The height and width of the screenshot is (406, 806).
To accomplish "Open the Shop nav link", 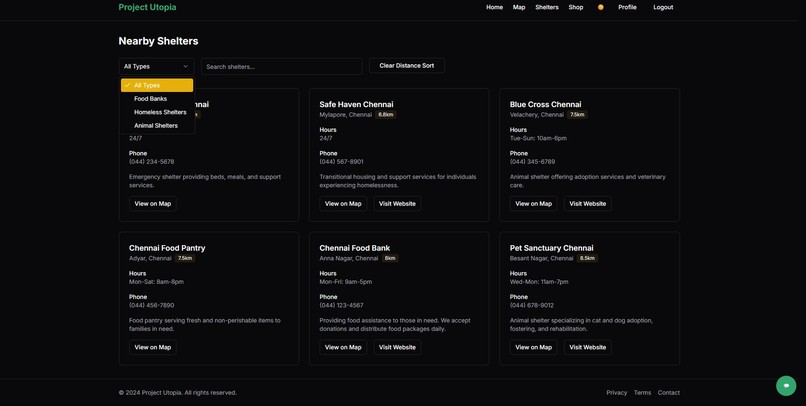I will click(576, 7).
